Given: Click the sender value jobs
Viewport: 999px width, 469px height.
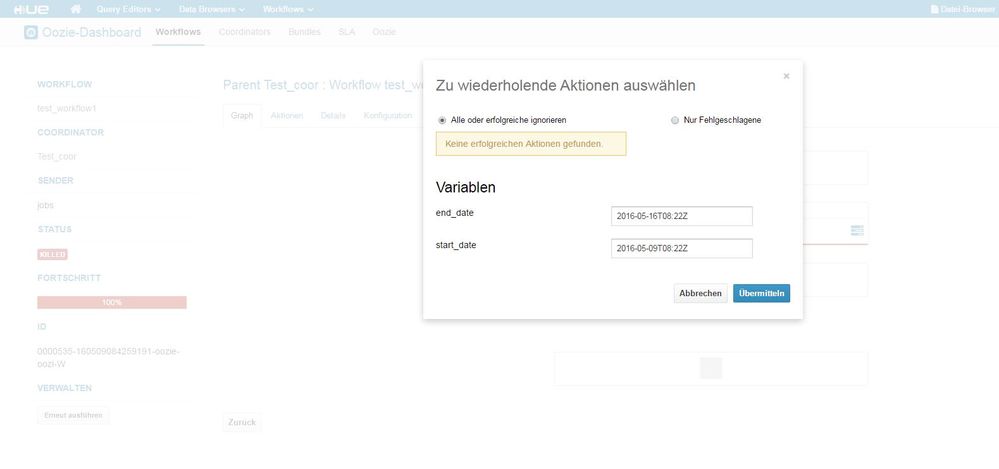Looking at the screenshot, I should point(46,205).
